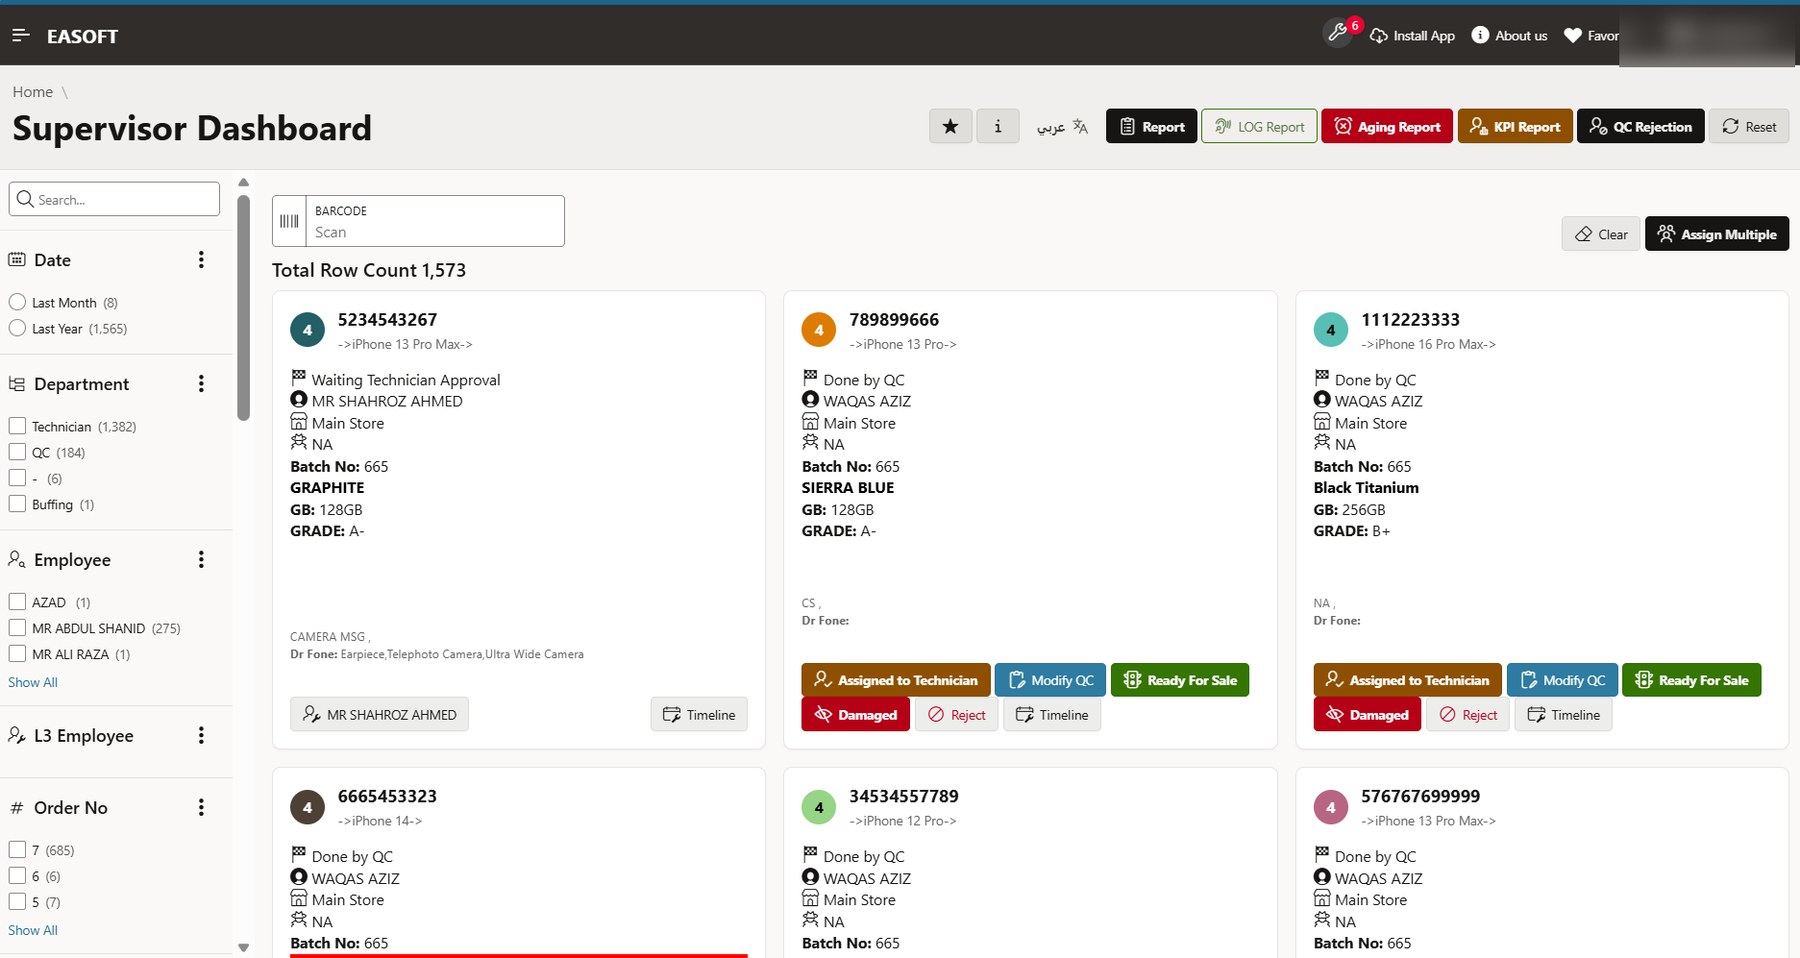Open Employee filter options menu

click(x=201, y=560)
